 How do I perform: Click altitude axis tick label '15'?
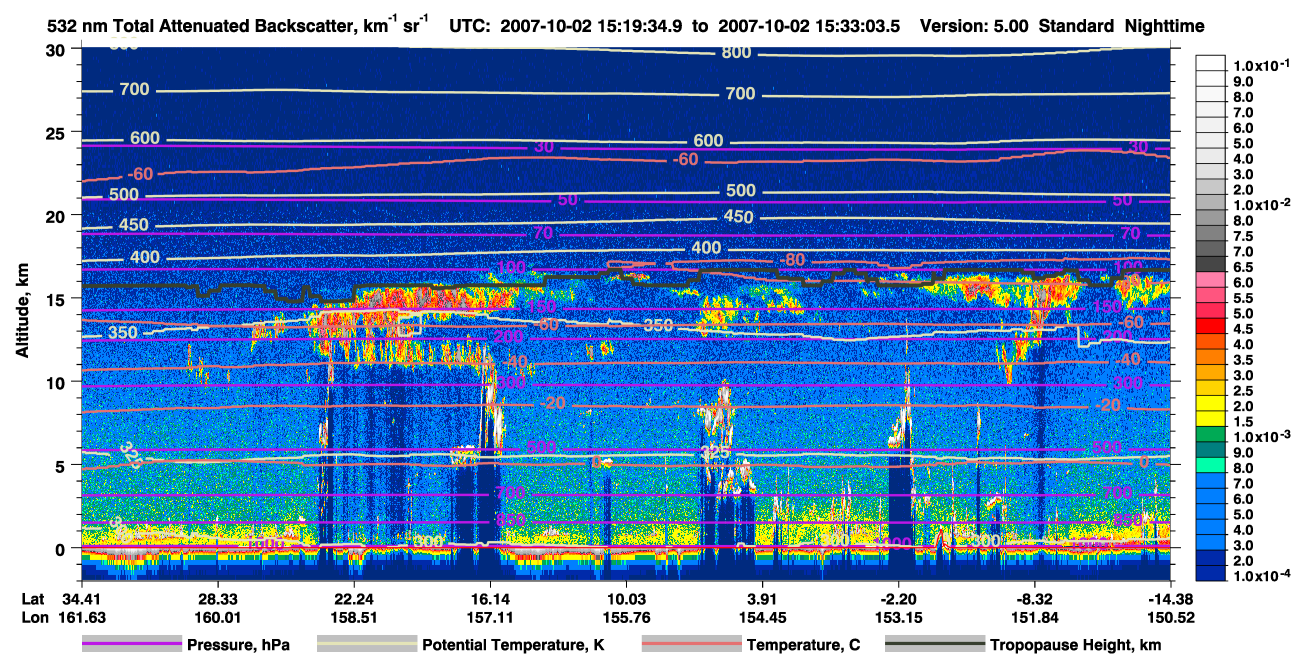pyautogui.click(x=58, y=298)
